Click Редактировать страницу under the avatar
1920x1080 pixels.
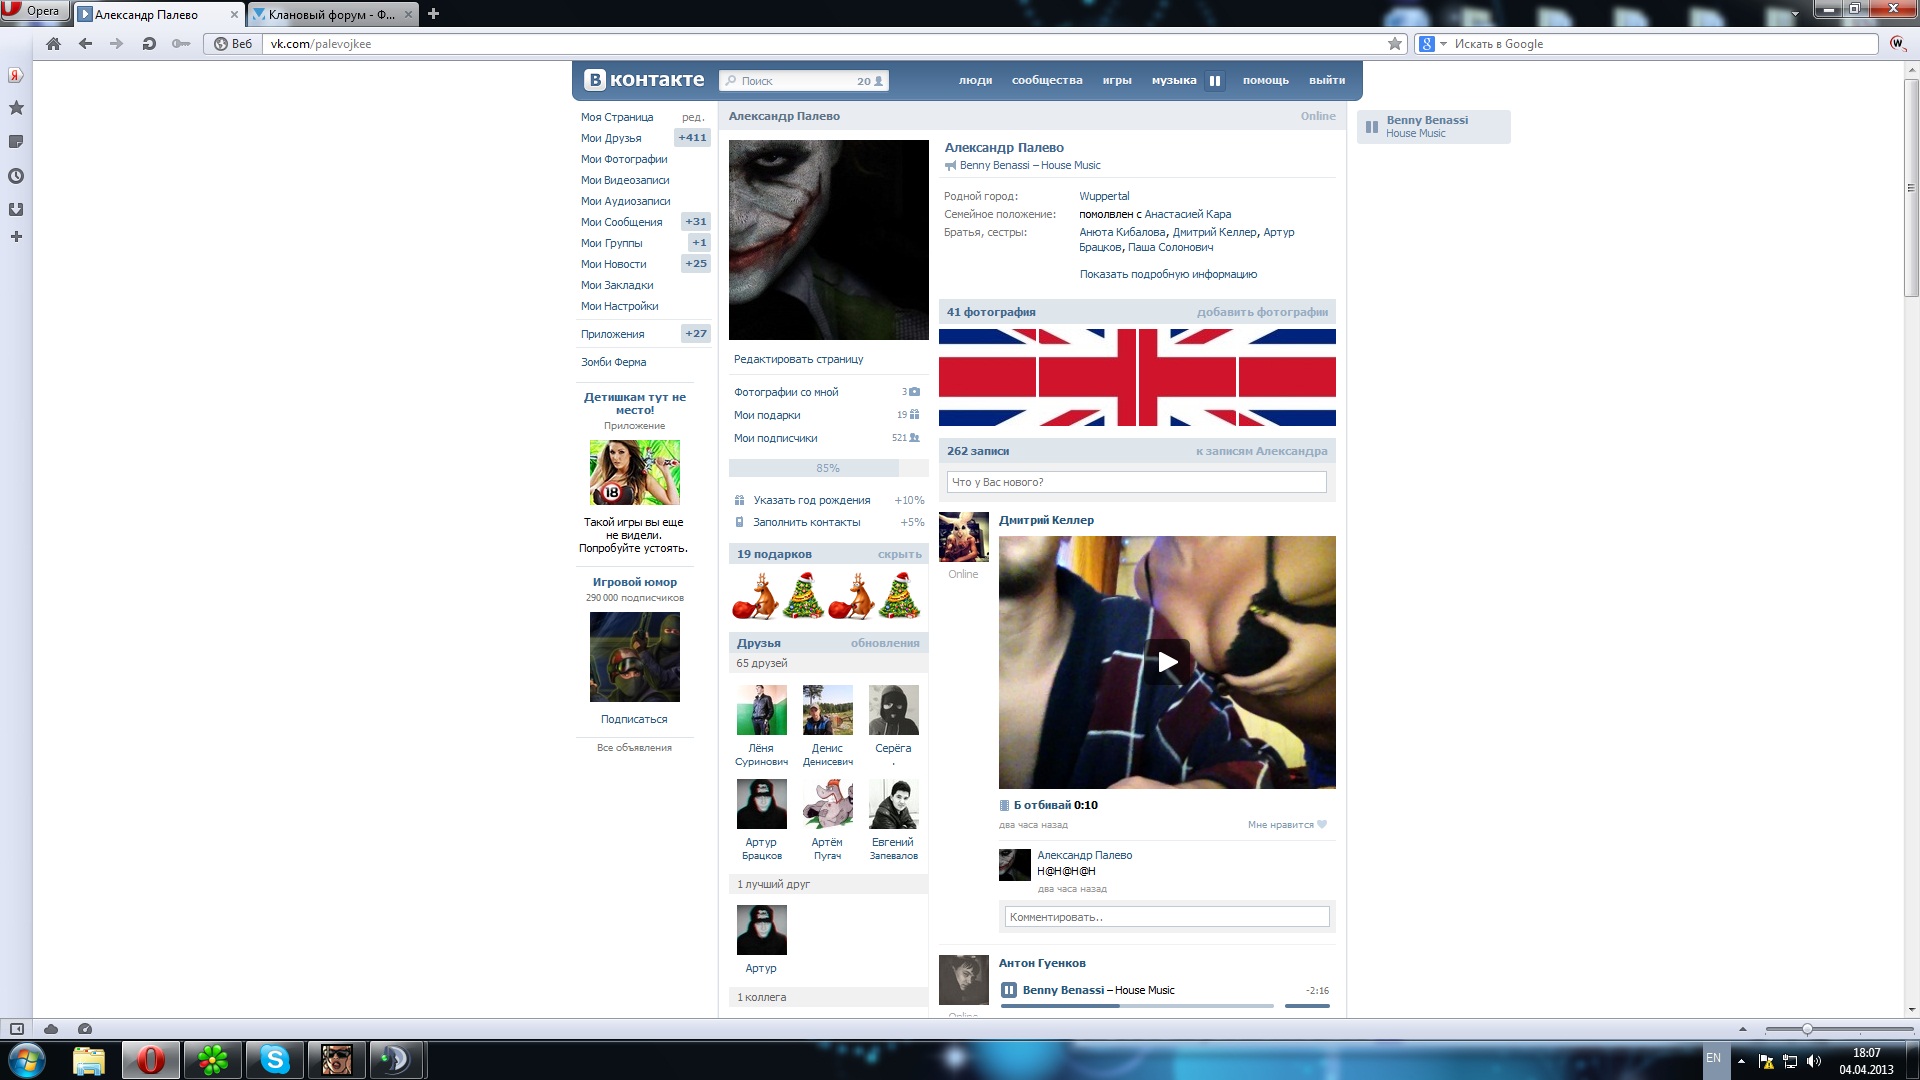pos(798,359)
